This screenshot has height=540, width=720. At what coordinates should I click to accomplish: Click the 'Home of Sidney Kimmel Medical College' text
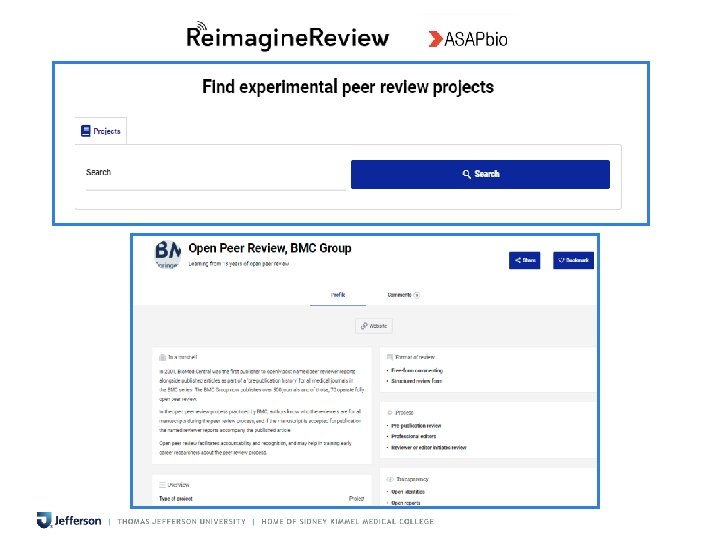coord(348,522)
